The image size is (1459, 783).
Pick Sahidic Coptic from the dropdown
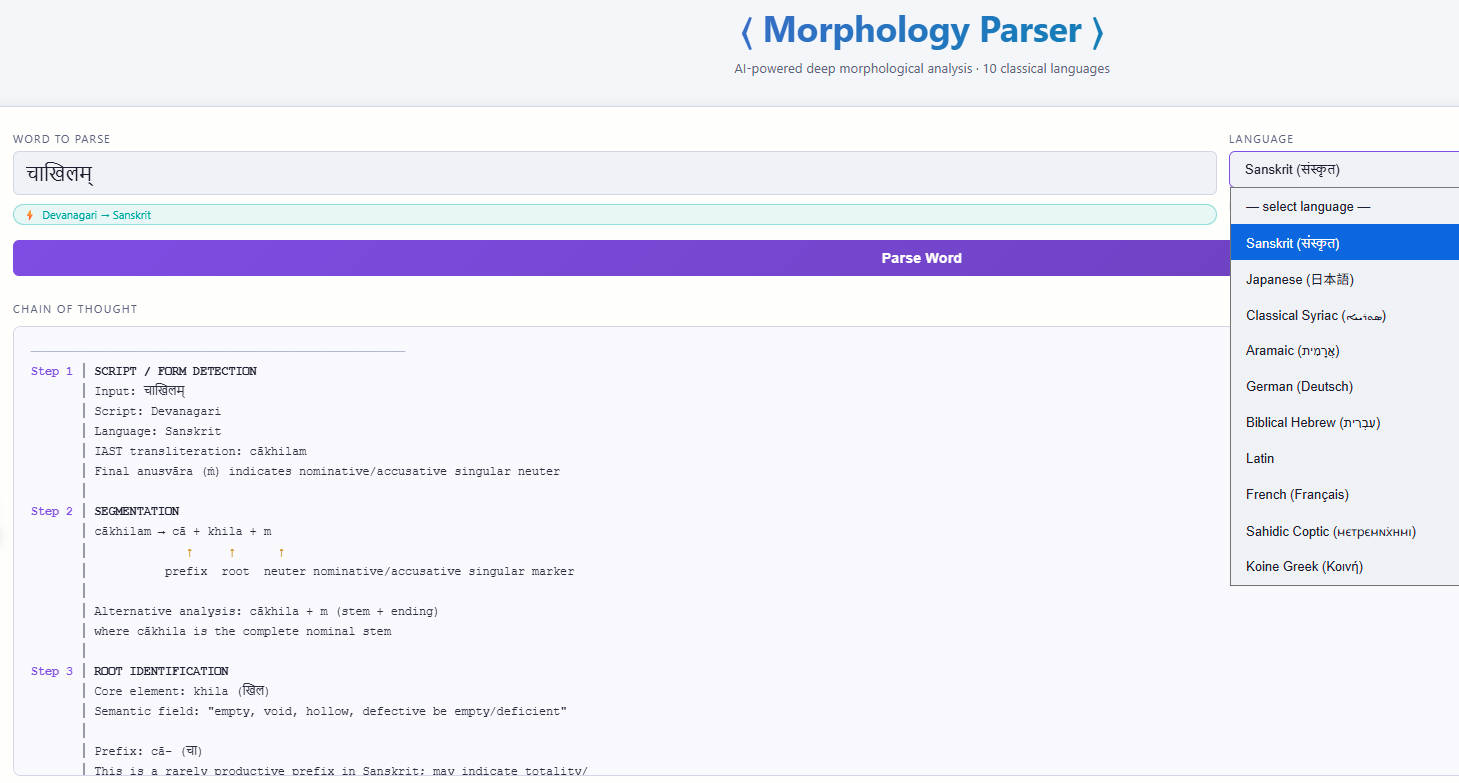[x=1330, y=531]
